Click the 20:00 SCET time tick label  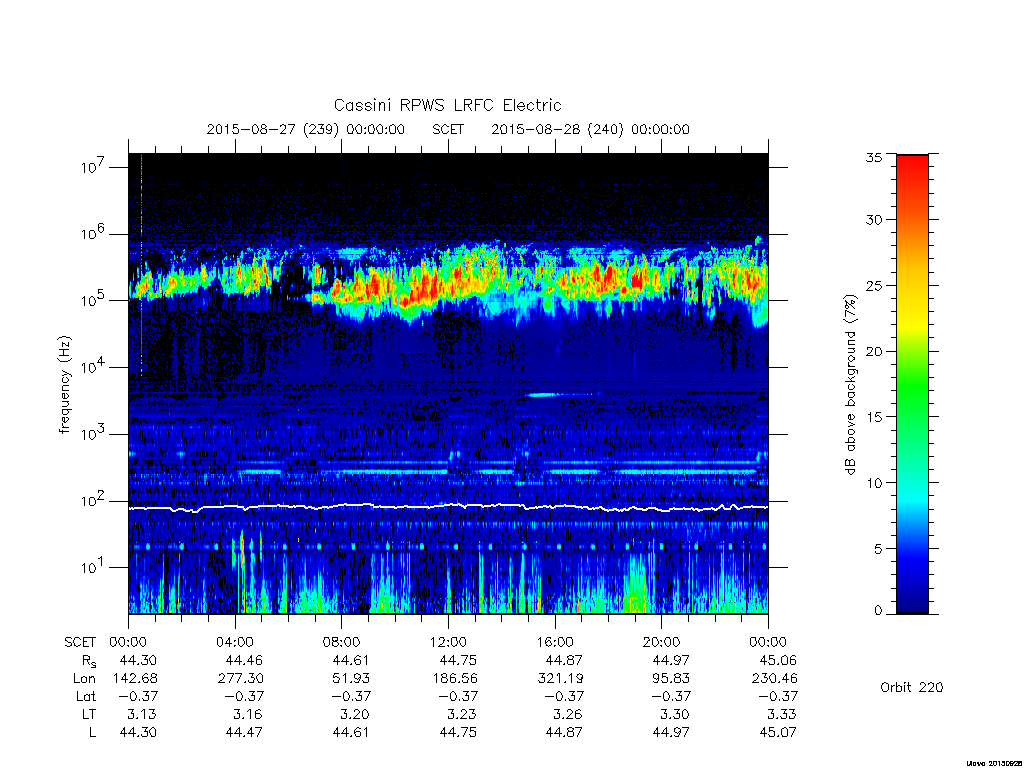pyautogui.click(x=661, y=642)
